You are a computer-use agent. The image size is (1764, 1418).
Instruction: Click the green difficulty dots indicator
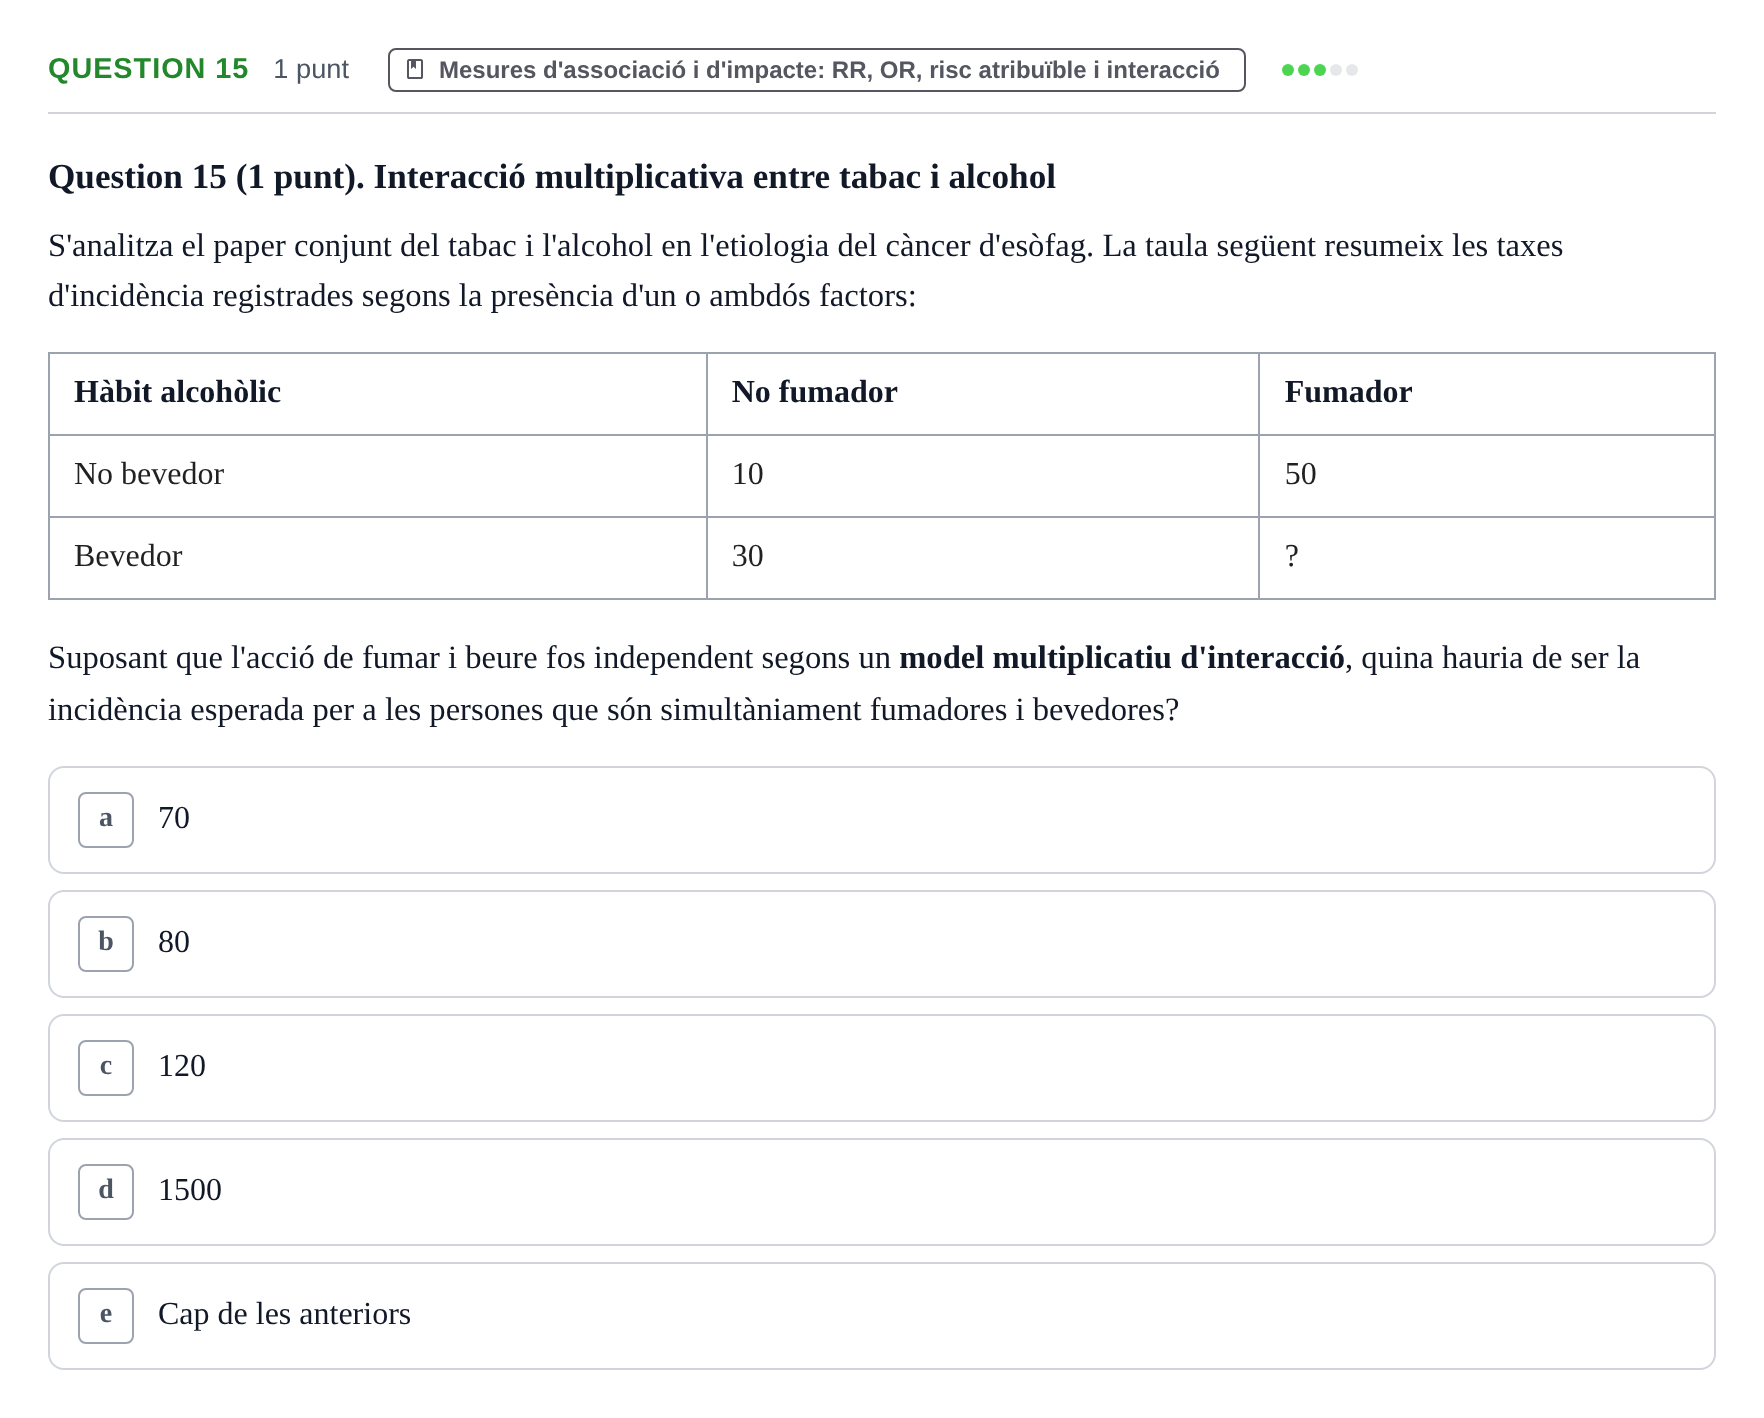[1319, 70]
